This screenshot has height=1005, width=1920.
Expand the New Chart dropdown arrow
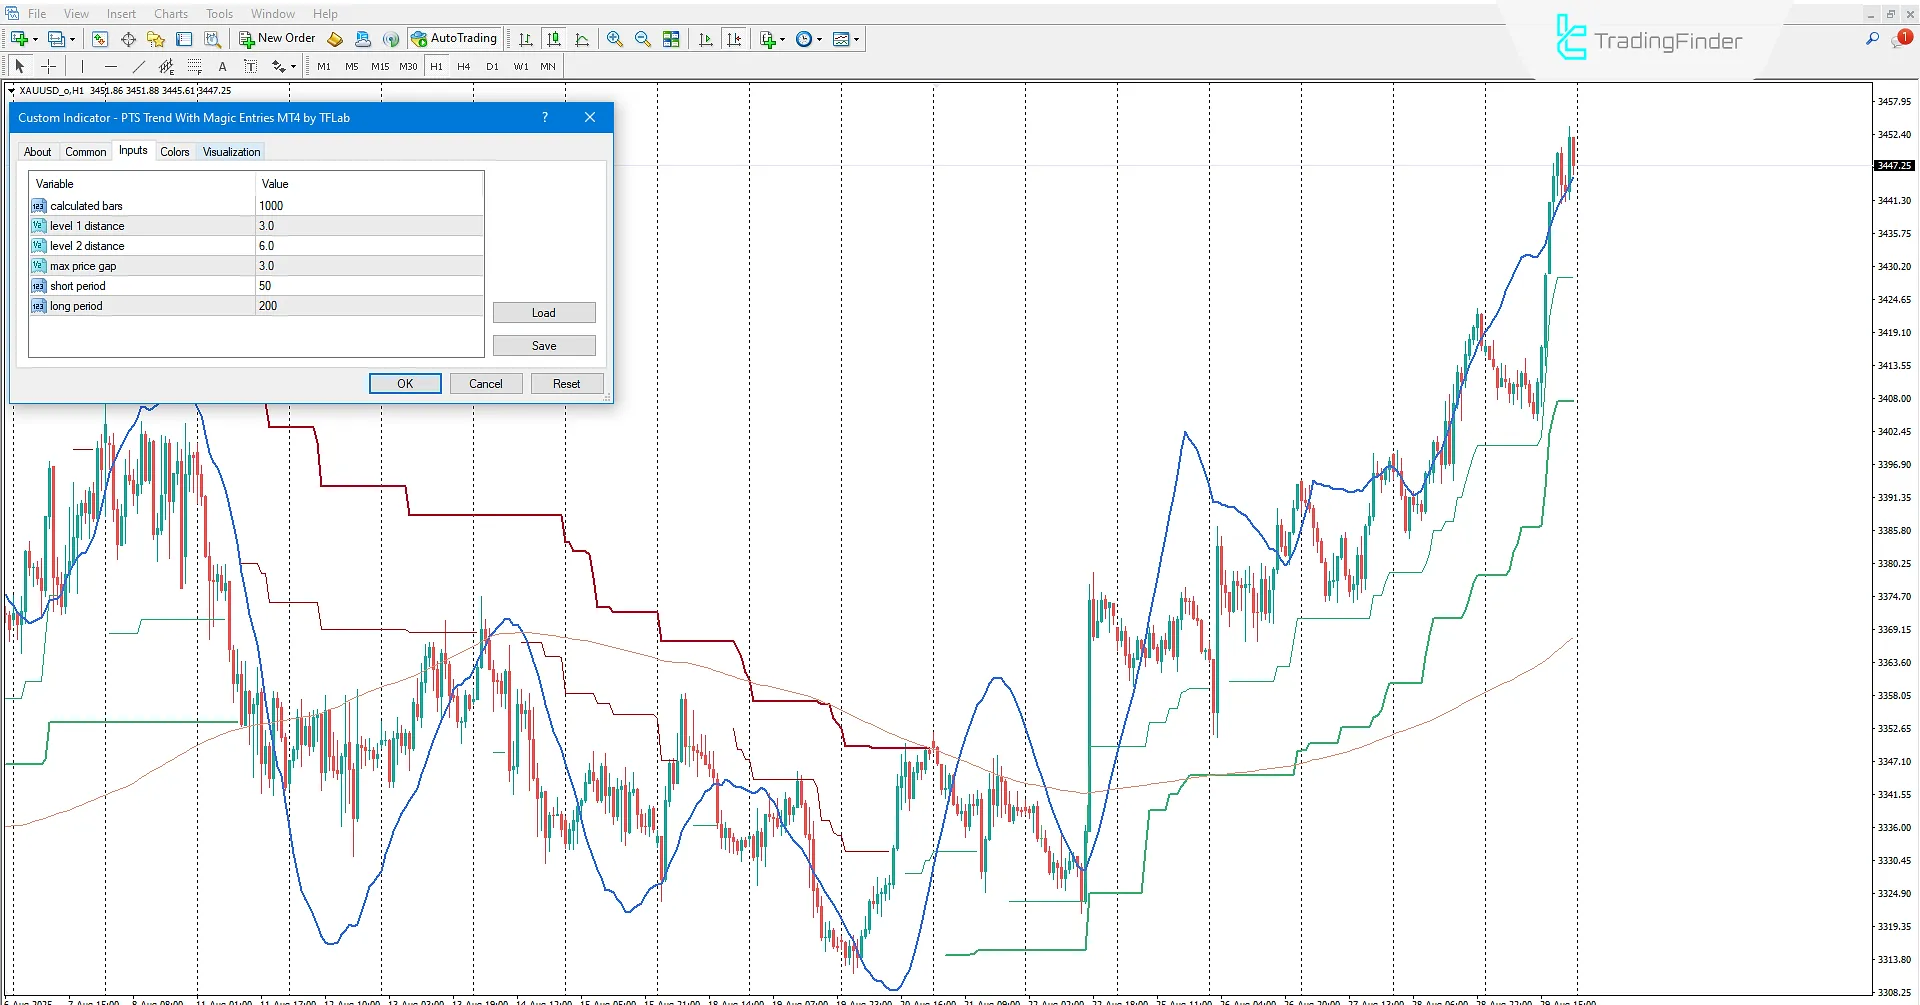(x=35, y=40)
